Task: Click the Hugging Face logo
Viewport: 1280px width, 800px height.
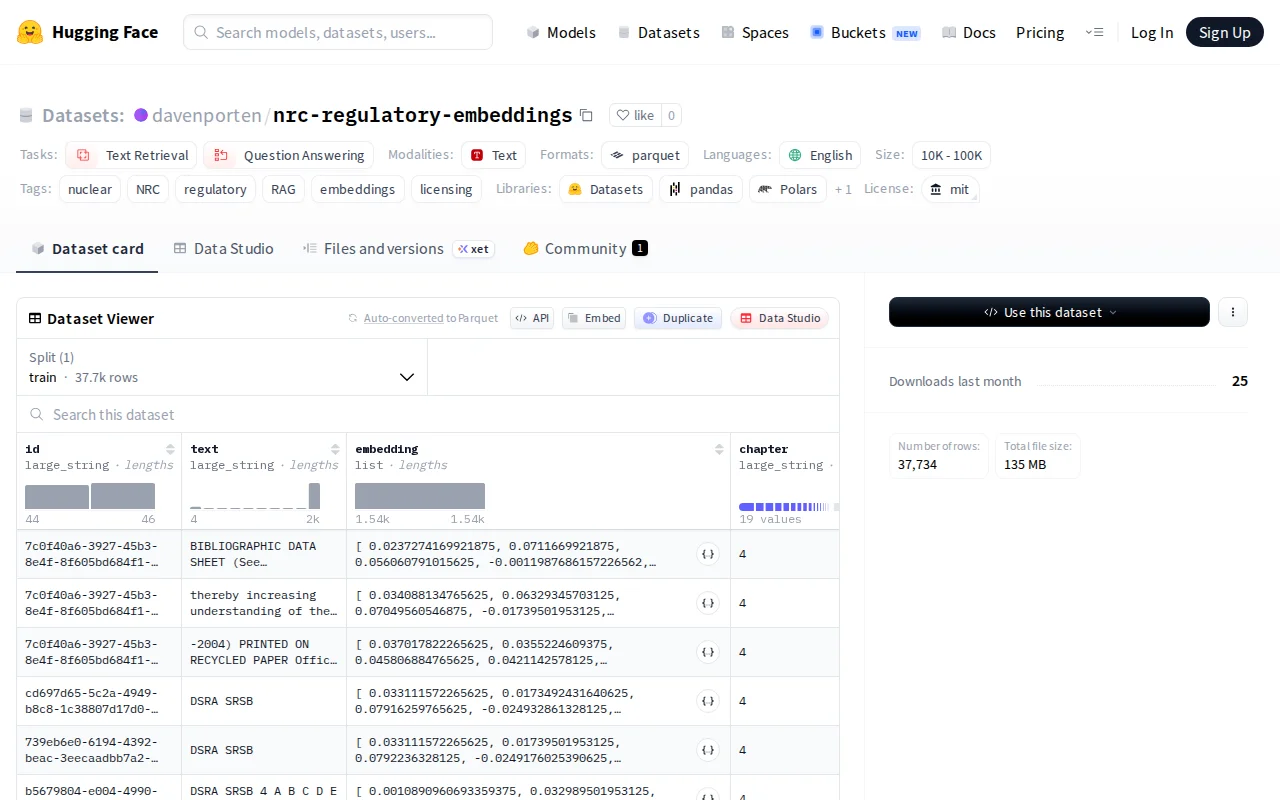Action: tap(88, 32)
